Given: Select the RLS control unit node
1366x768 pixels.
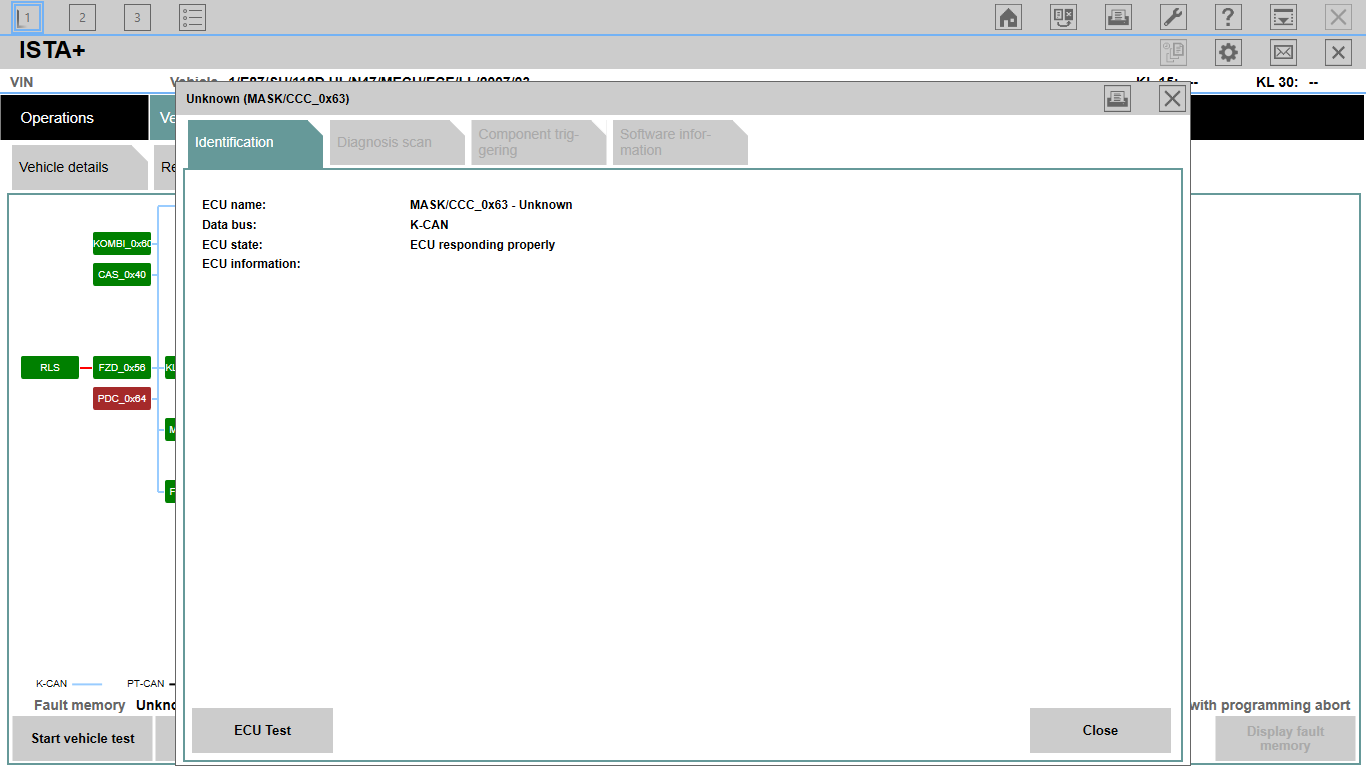Looking at the screenshot, I should coord(50,368).
